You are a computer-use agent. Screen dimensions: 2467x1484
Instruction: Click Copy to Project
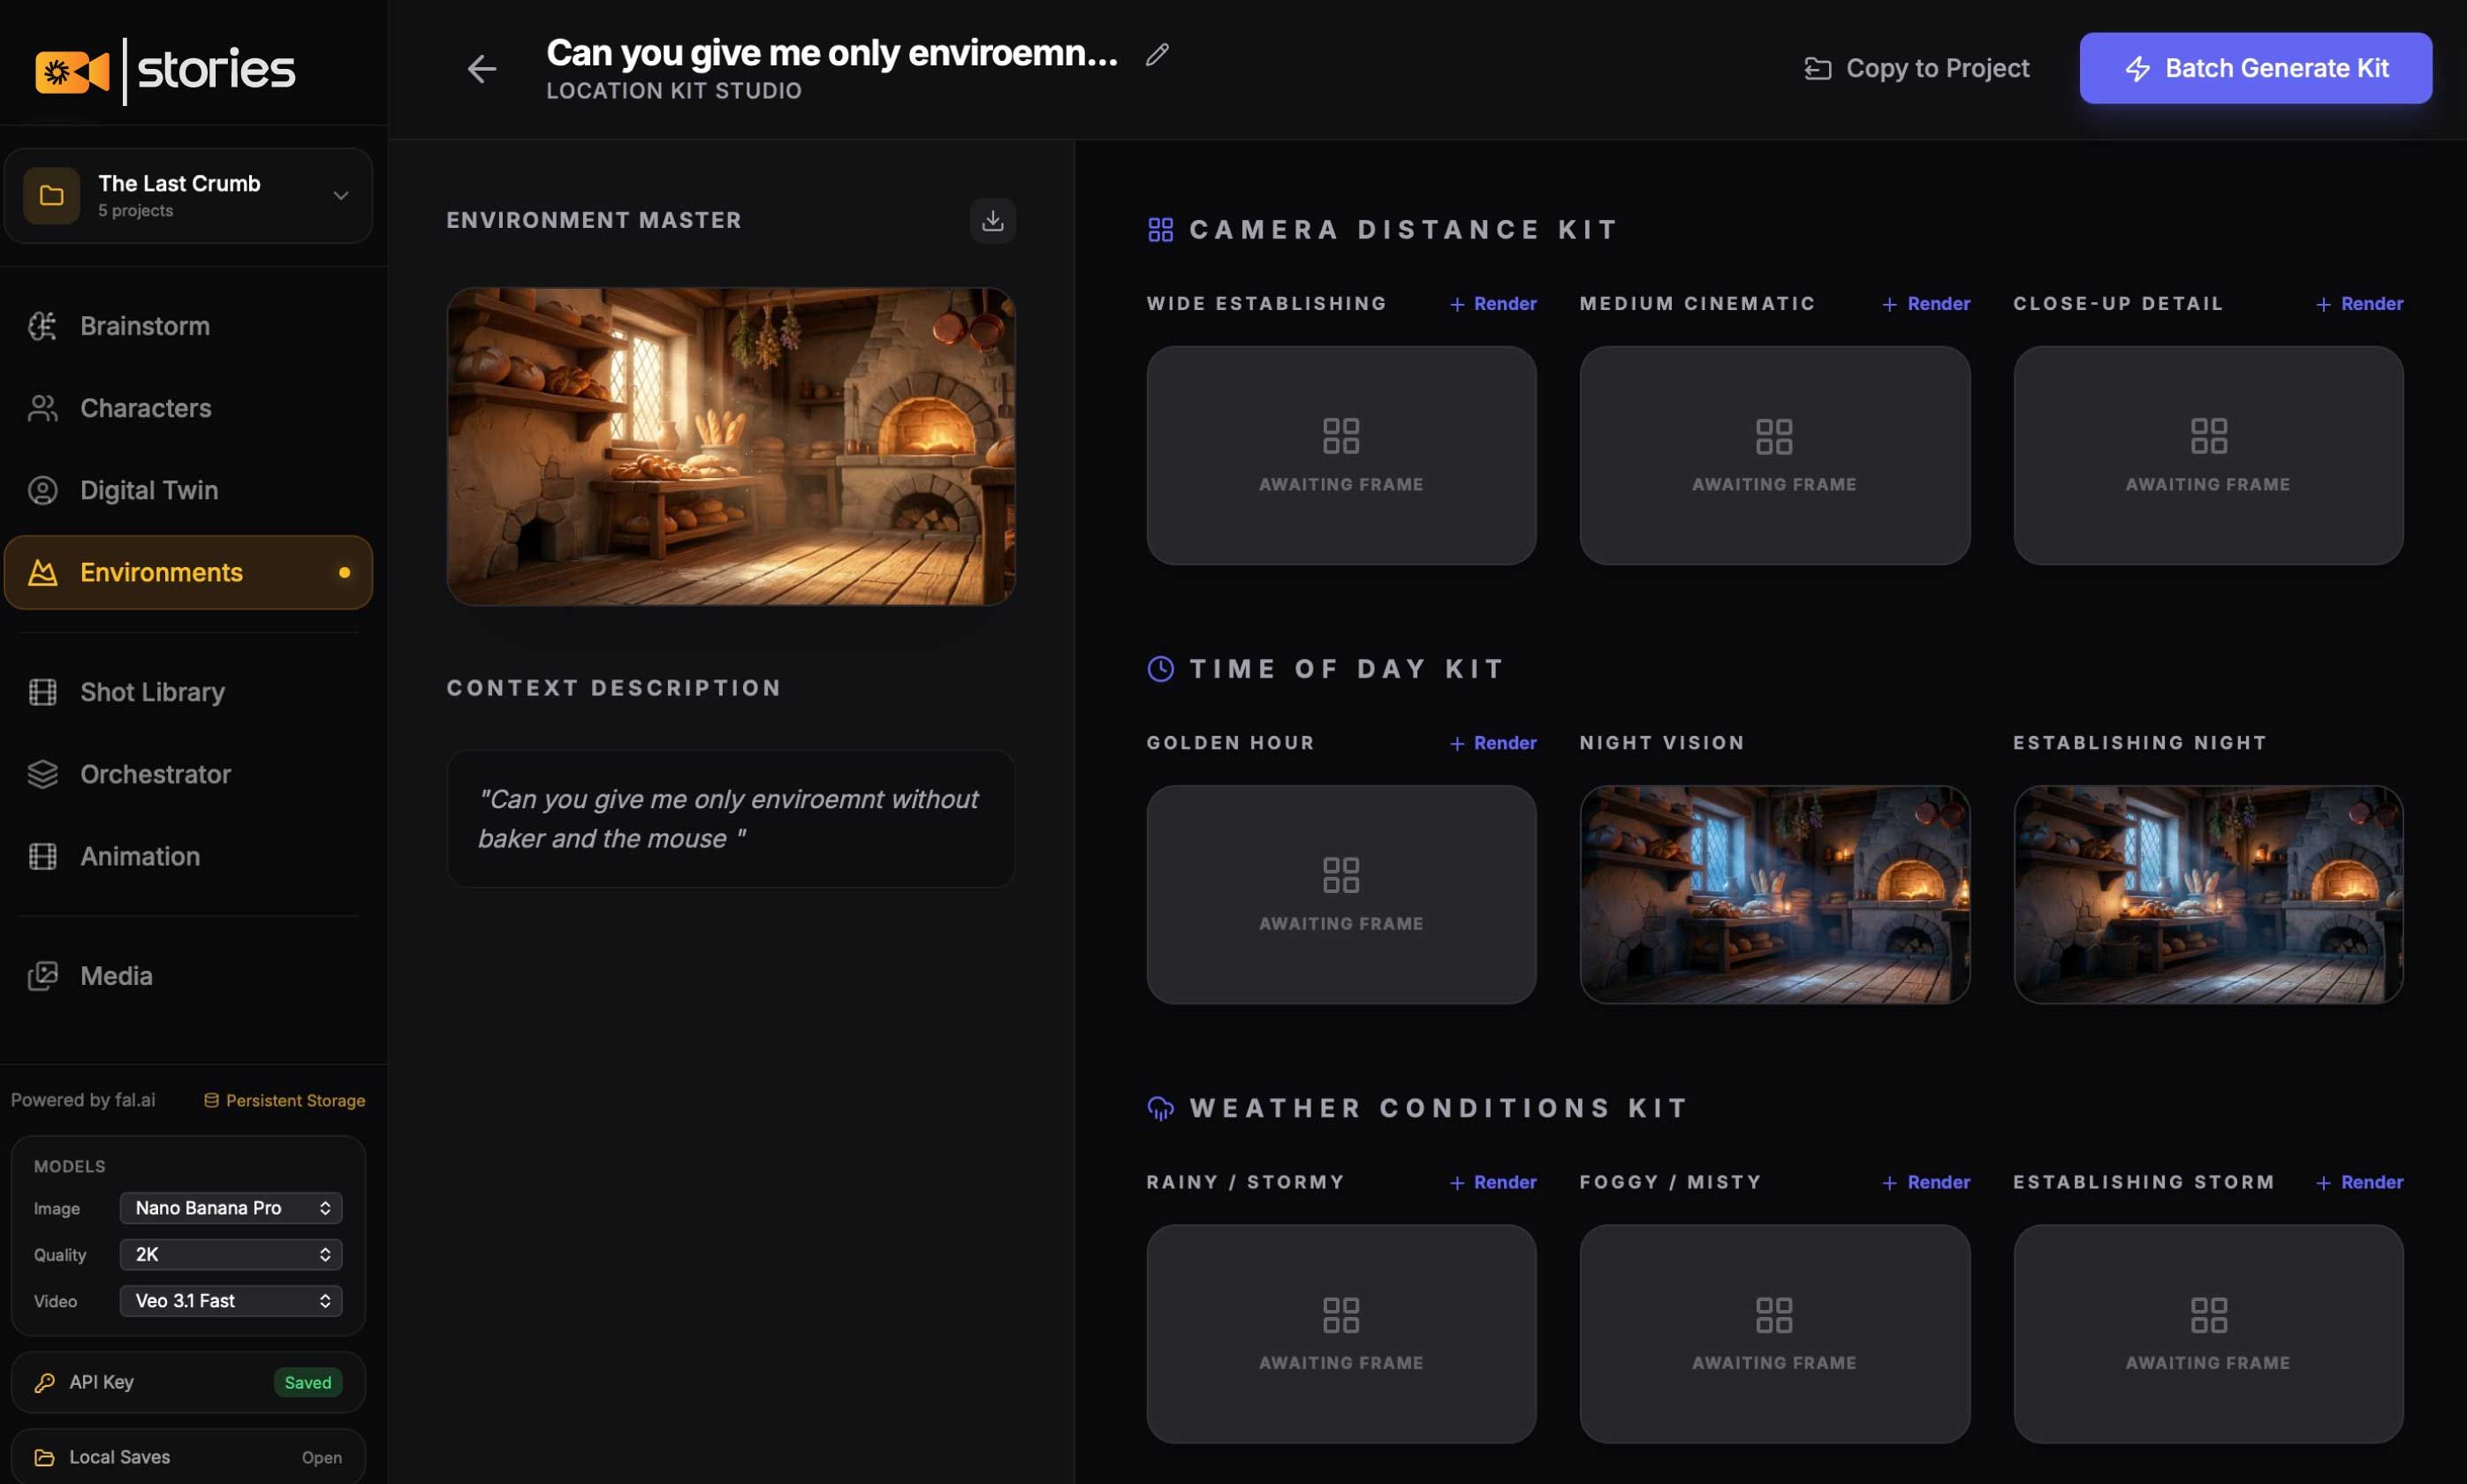1916,68
